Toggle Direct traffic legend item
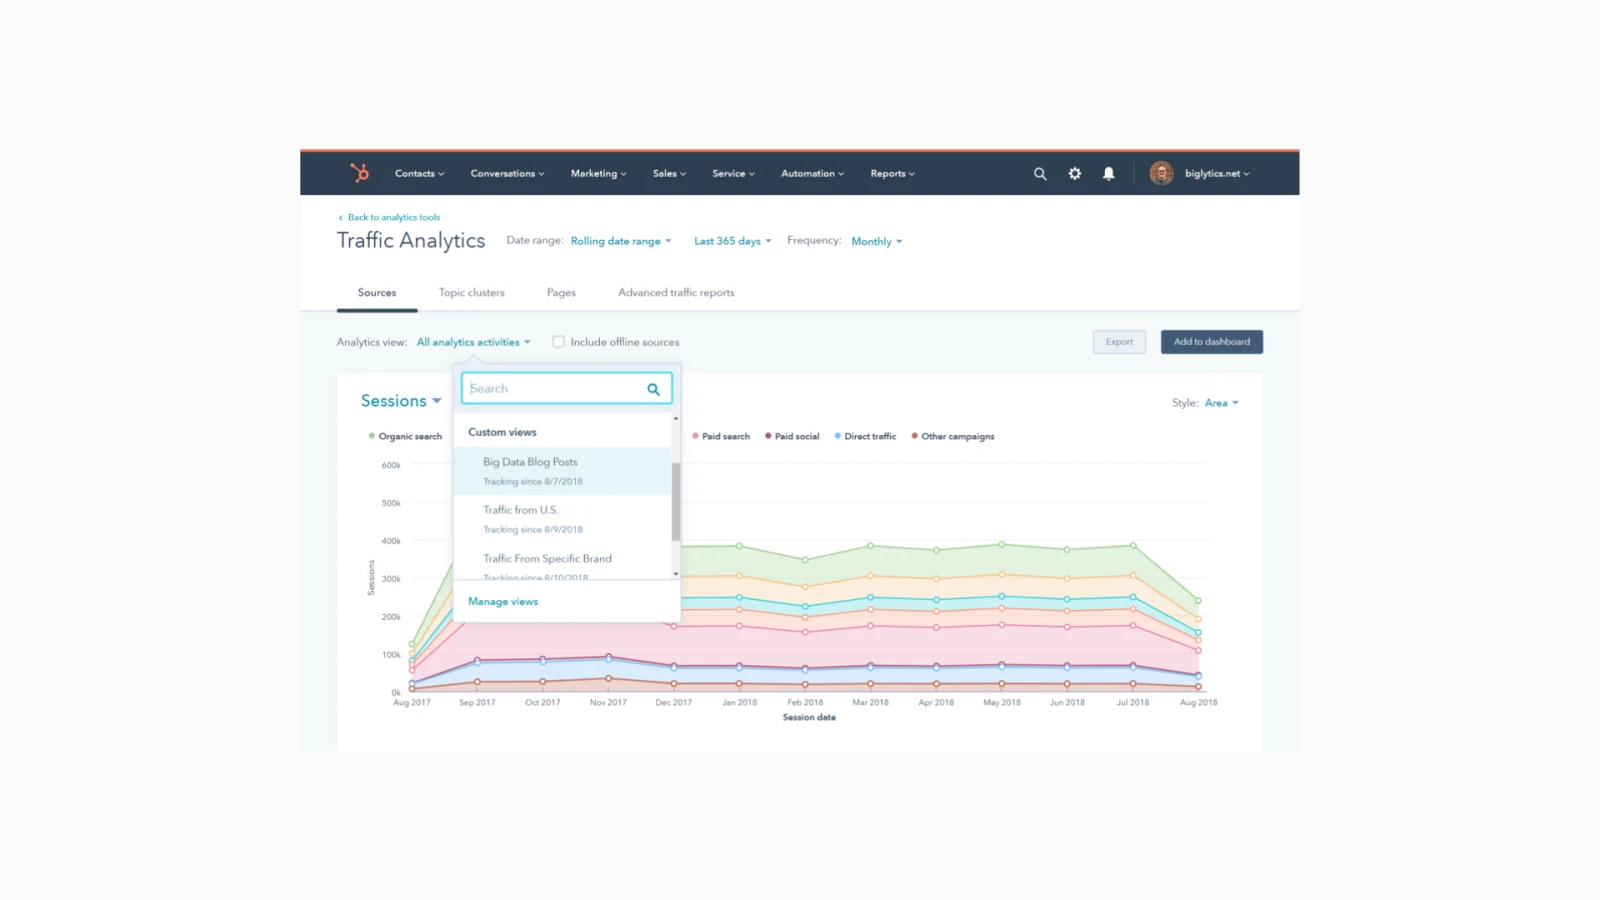 [x=865, y=437]
